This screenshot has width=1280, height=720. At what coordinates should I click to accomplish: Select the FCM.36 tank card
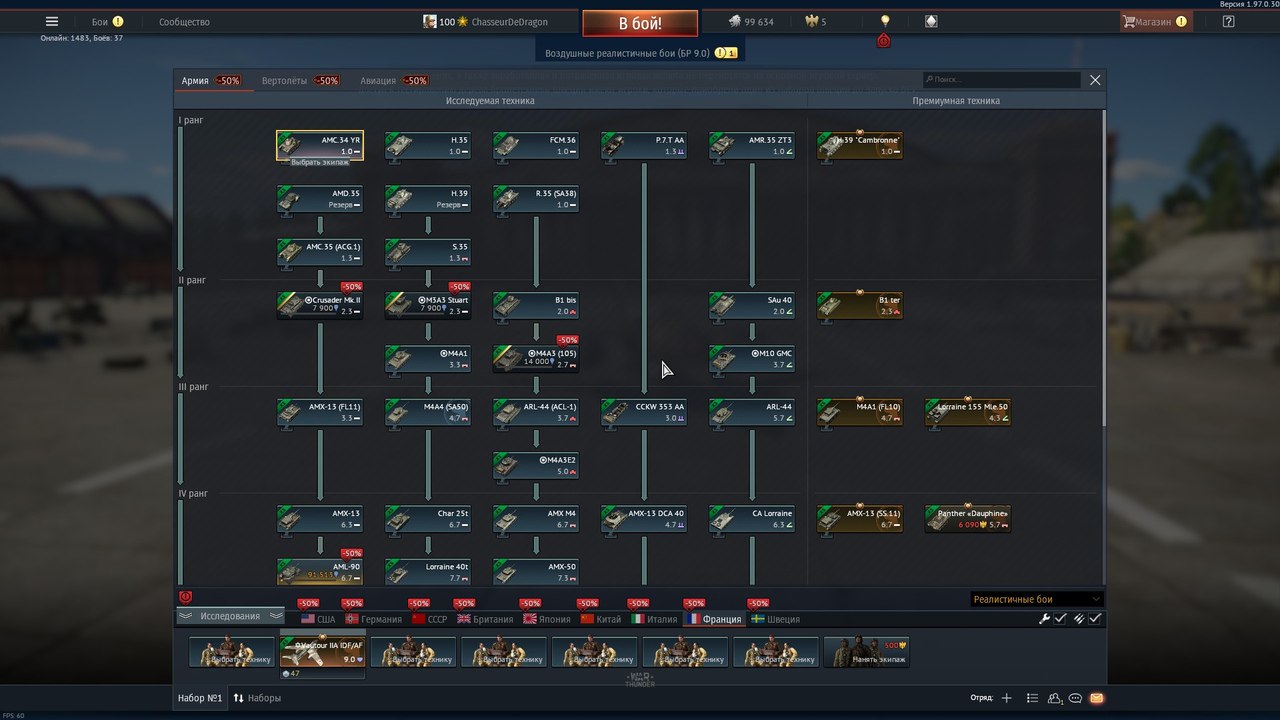[536, 146]
